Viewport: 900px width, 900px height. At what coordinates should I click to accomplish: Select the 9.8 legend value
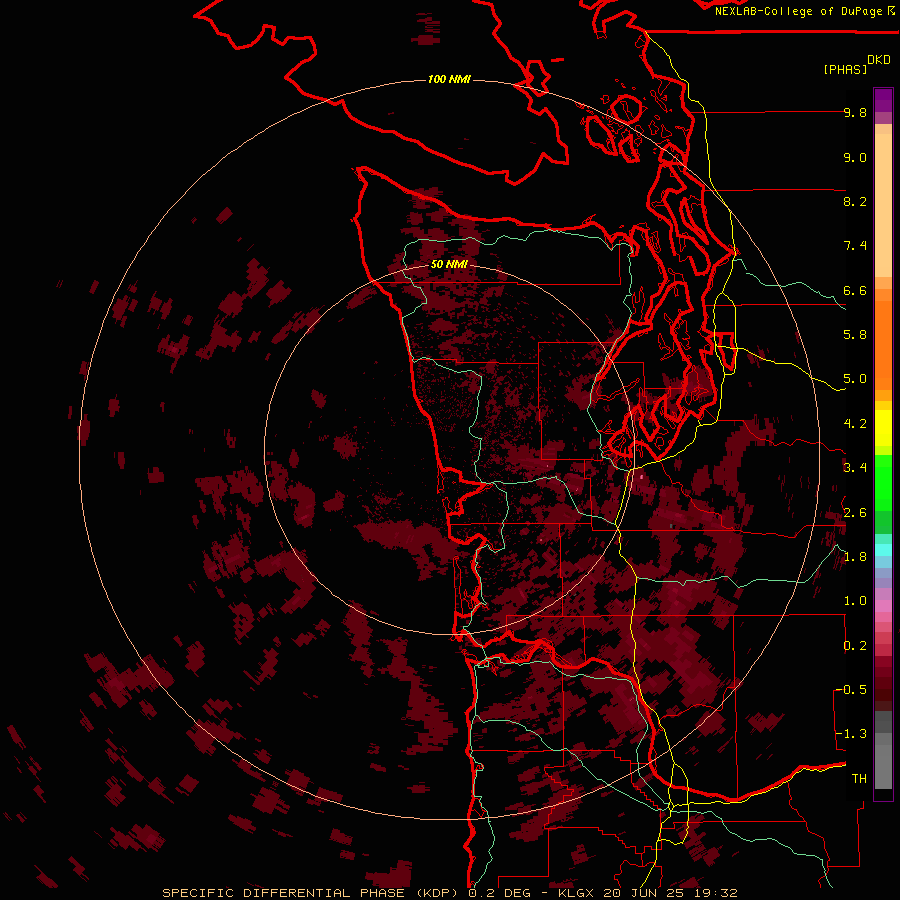pyautogui.click(x=855, y=112)
